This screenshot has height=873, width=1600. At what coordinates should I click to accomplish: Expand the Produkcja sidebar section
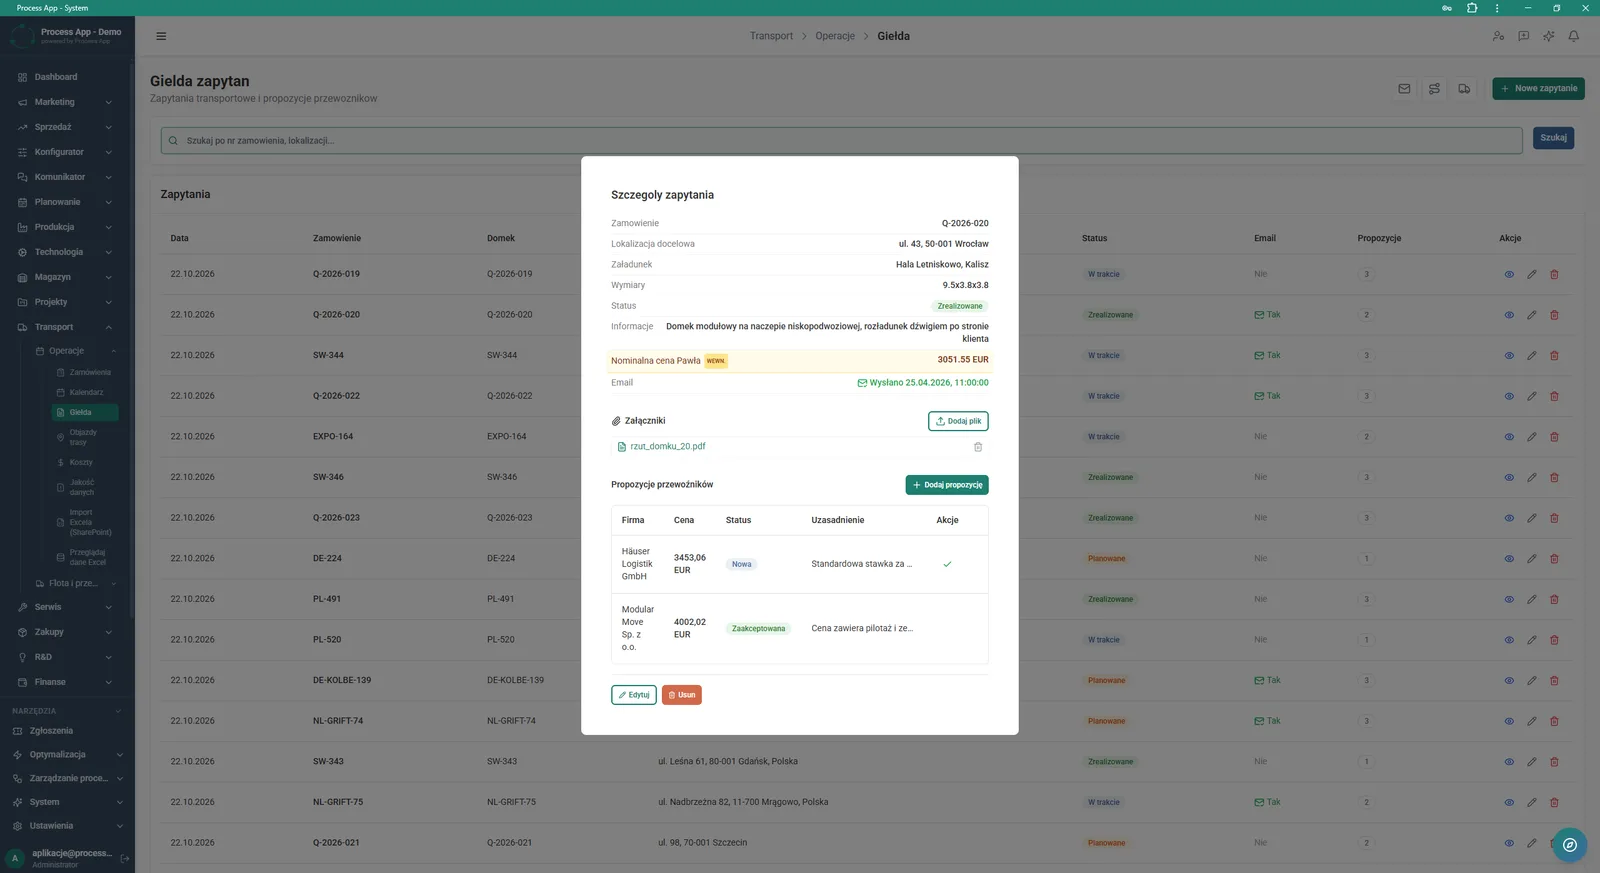66,227
